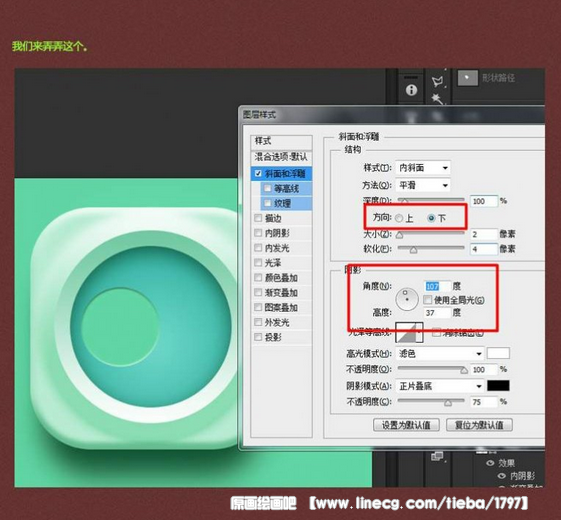The width and height of the screenshot is (561, 520).
Task: Select direction 上 radio button
Action: tap(399, 218)
